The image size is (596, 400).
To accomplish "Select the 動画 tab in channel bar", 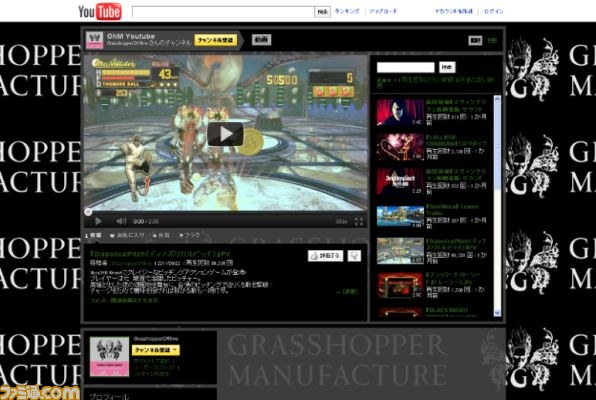I will [261, 40].
